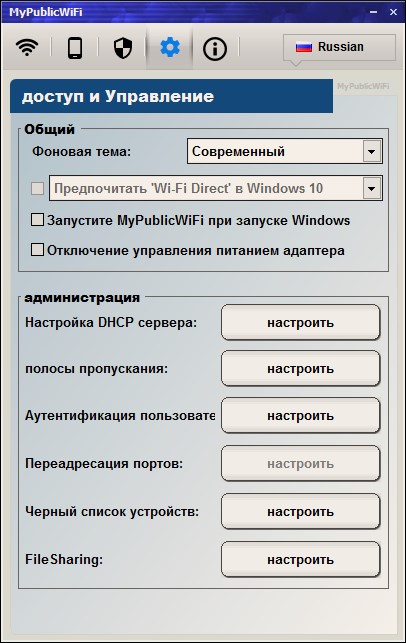This screenshot has height=643, width=406.
Task: Minimize the MyPublicWiFi window
Action: (373, 12)
